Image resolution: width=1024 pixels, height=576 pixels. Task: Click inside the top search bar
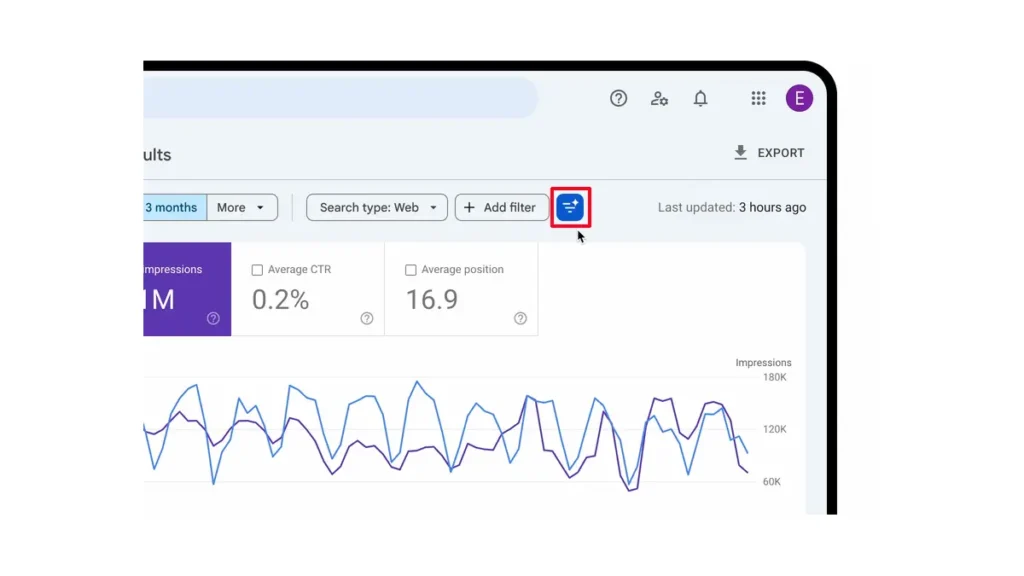[x=340, y=98]
